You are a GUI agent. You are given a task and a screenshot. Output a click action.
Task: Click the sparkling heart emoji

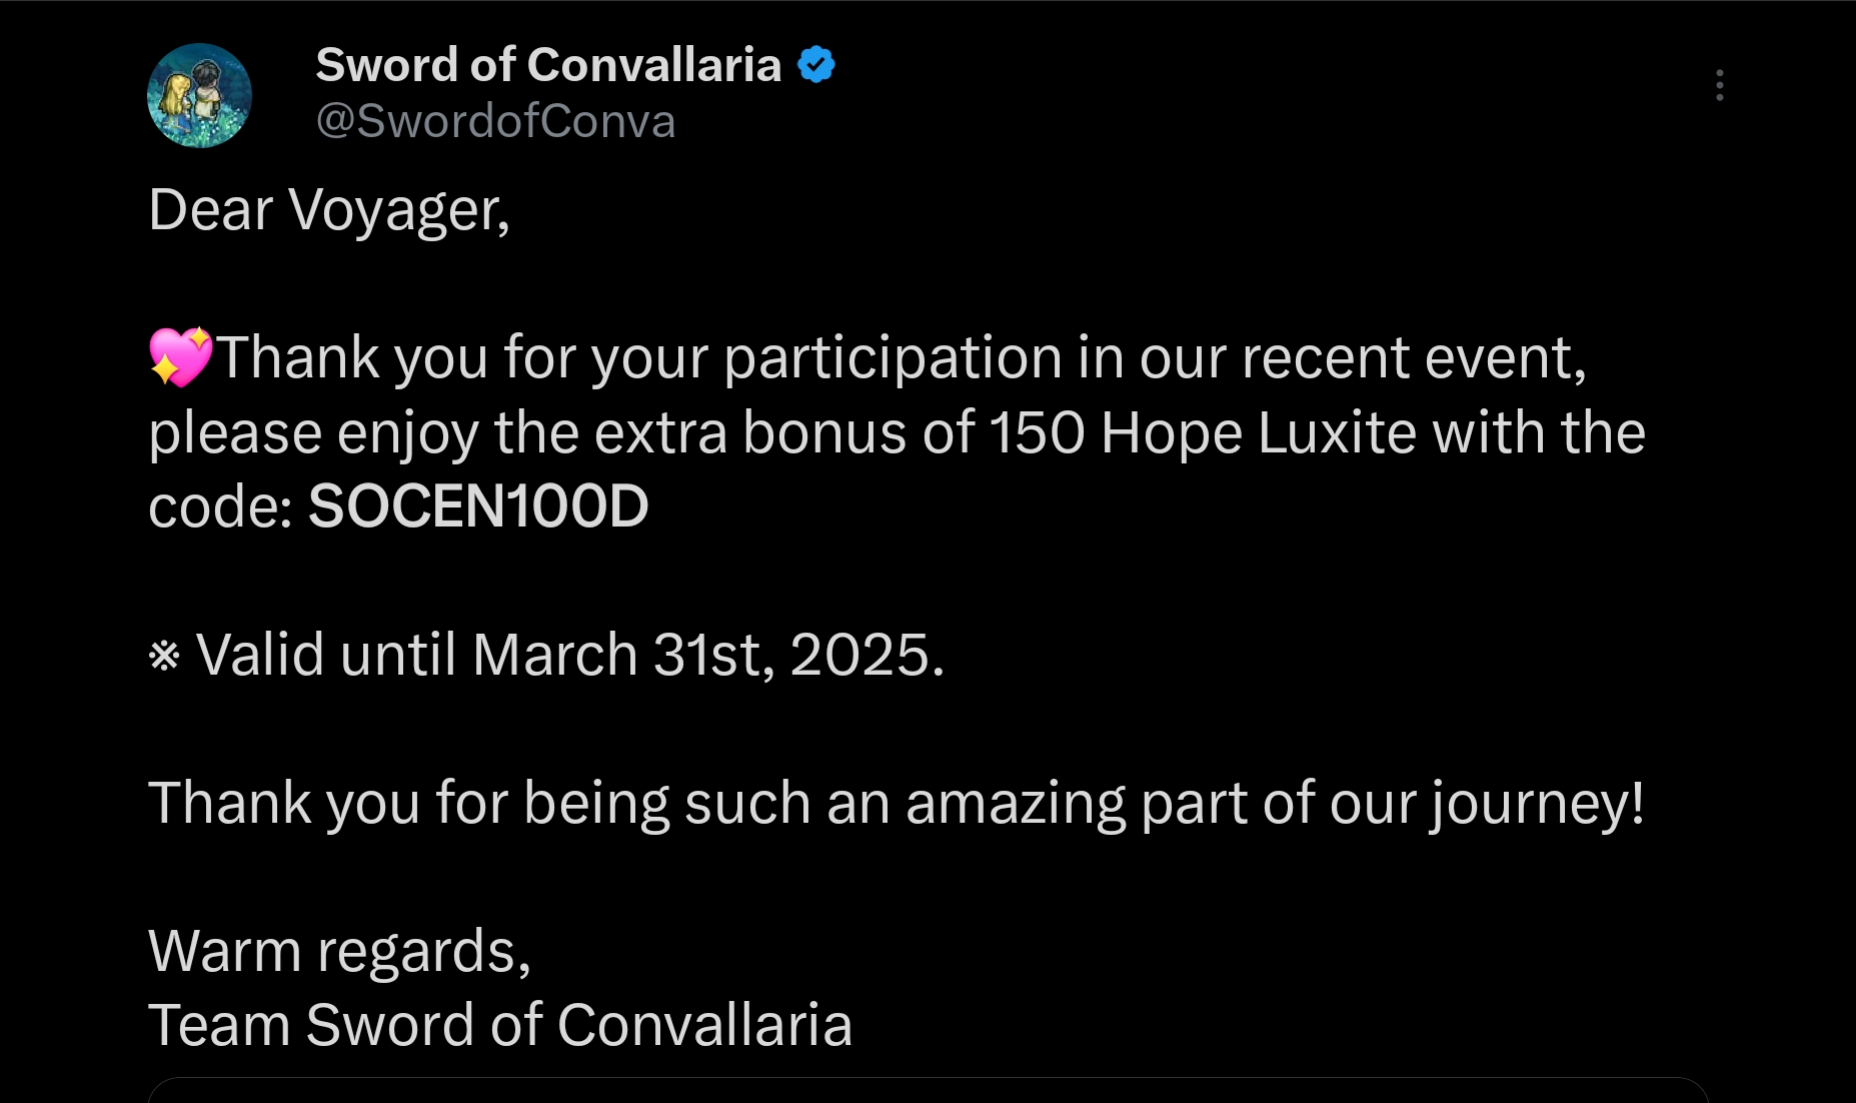tap(181, 357)
